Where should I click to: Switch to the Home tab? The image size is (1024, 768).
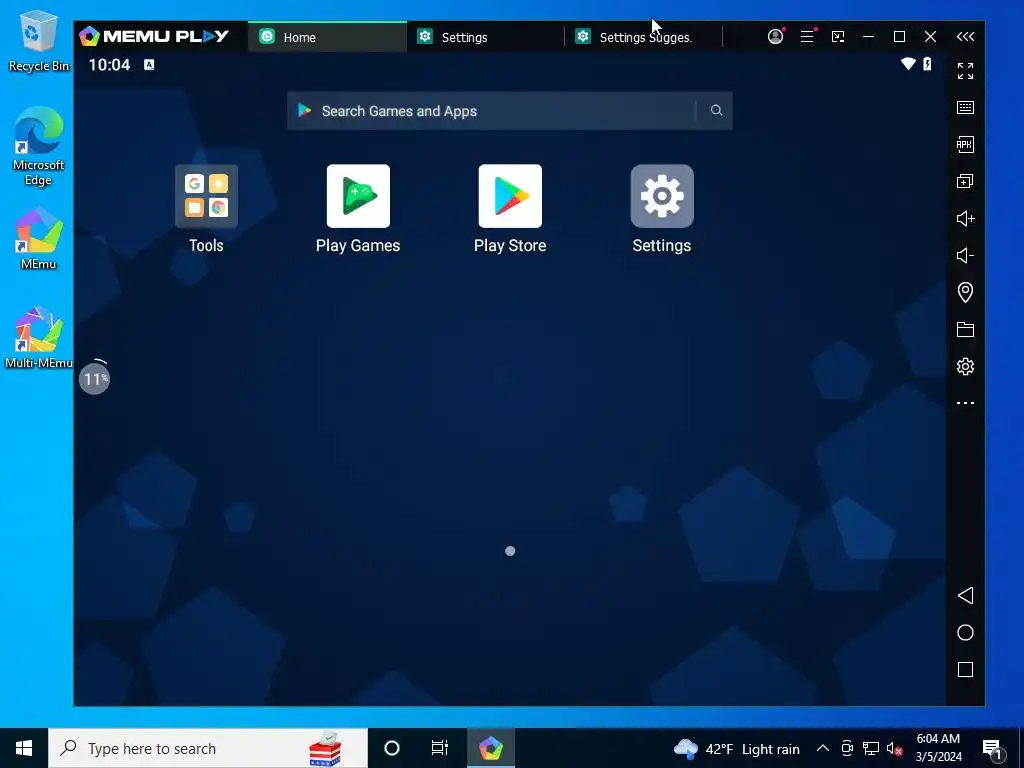pyautogui.click(x=327, y=37)
